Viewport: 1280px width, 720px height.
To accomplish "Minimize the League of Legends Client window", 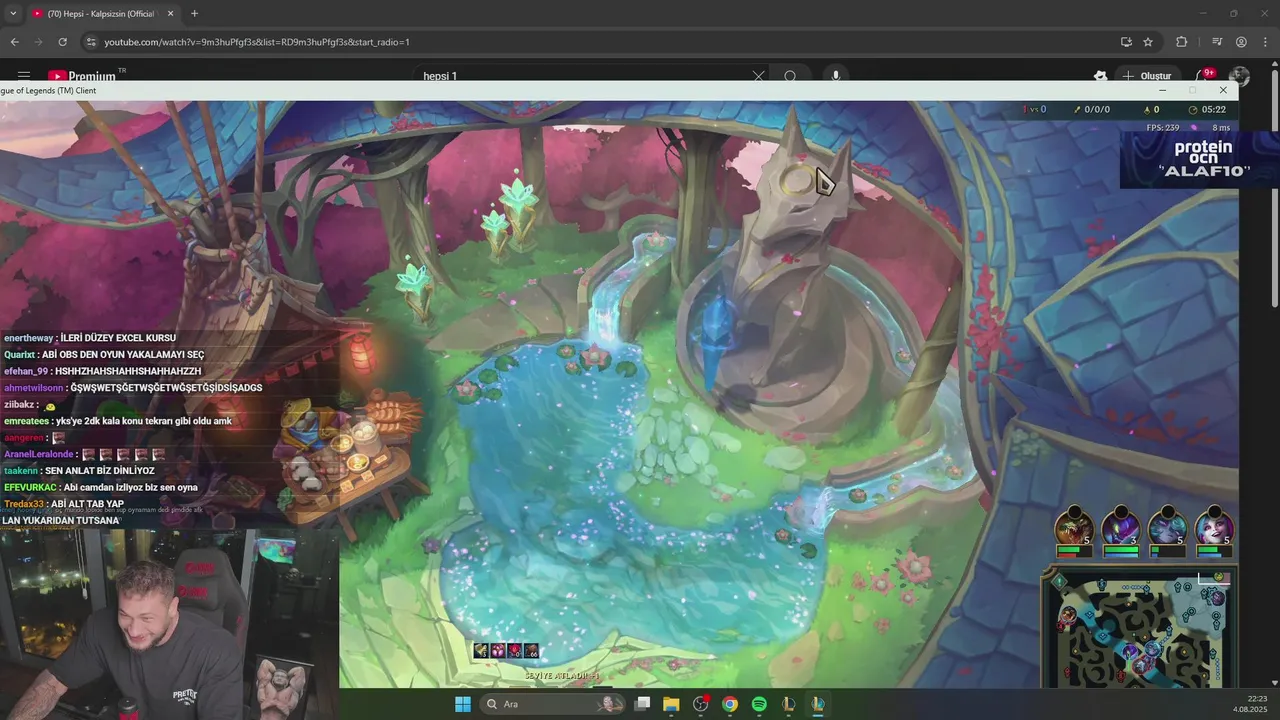I will [1162, 90].
